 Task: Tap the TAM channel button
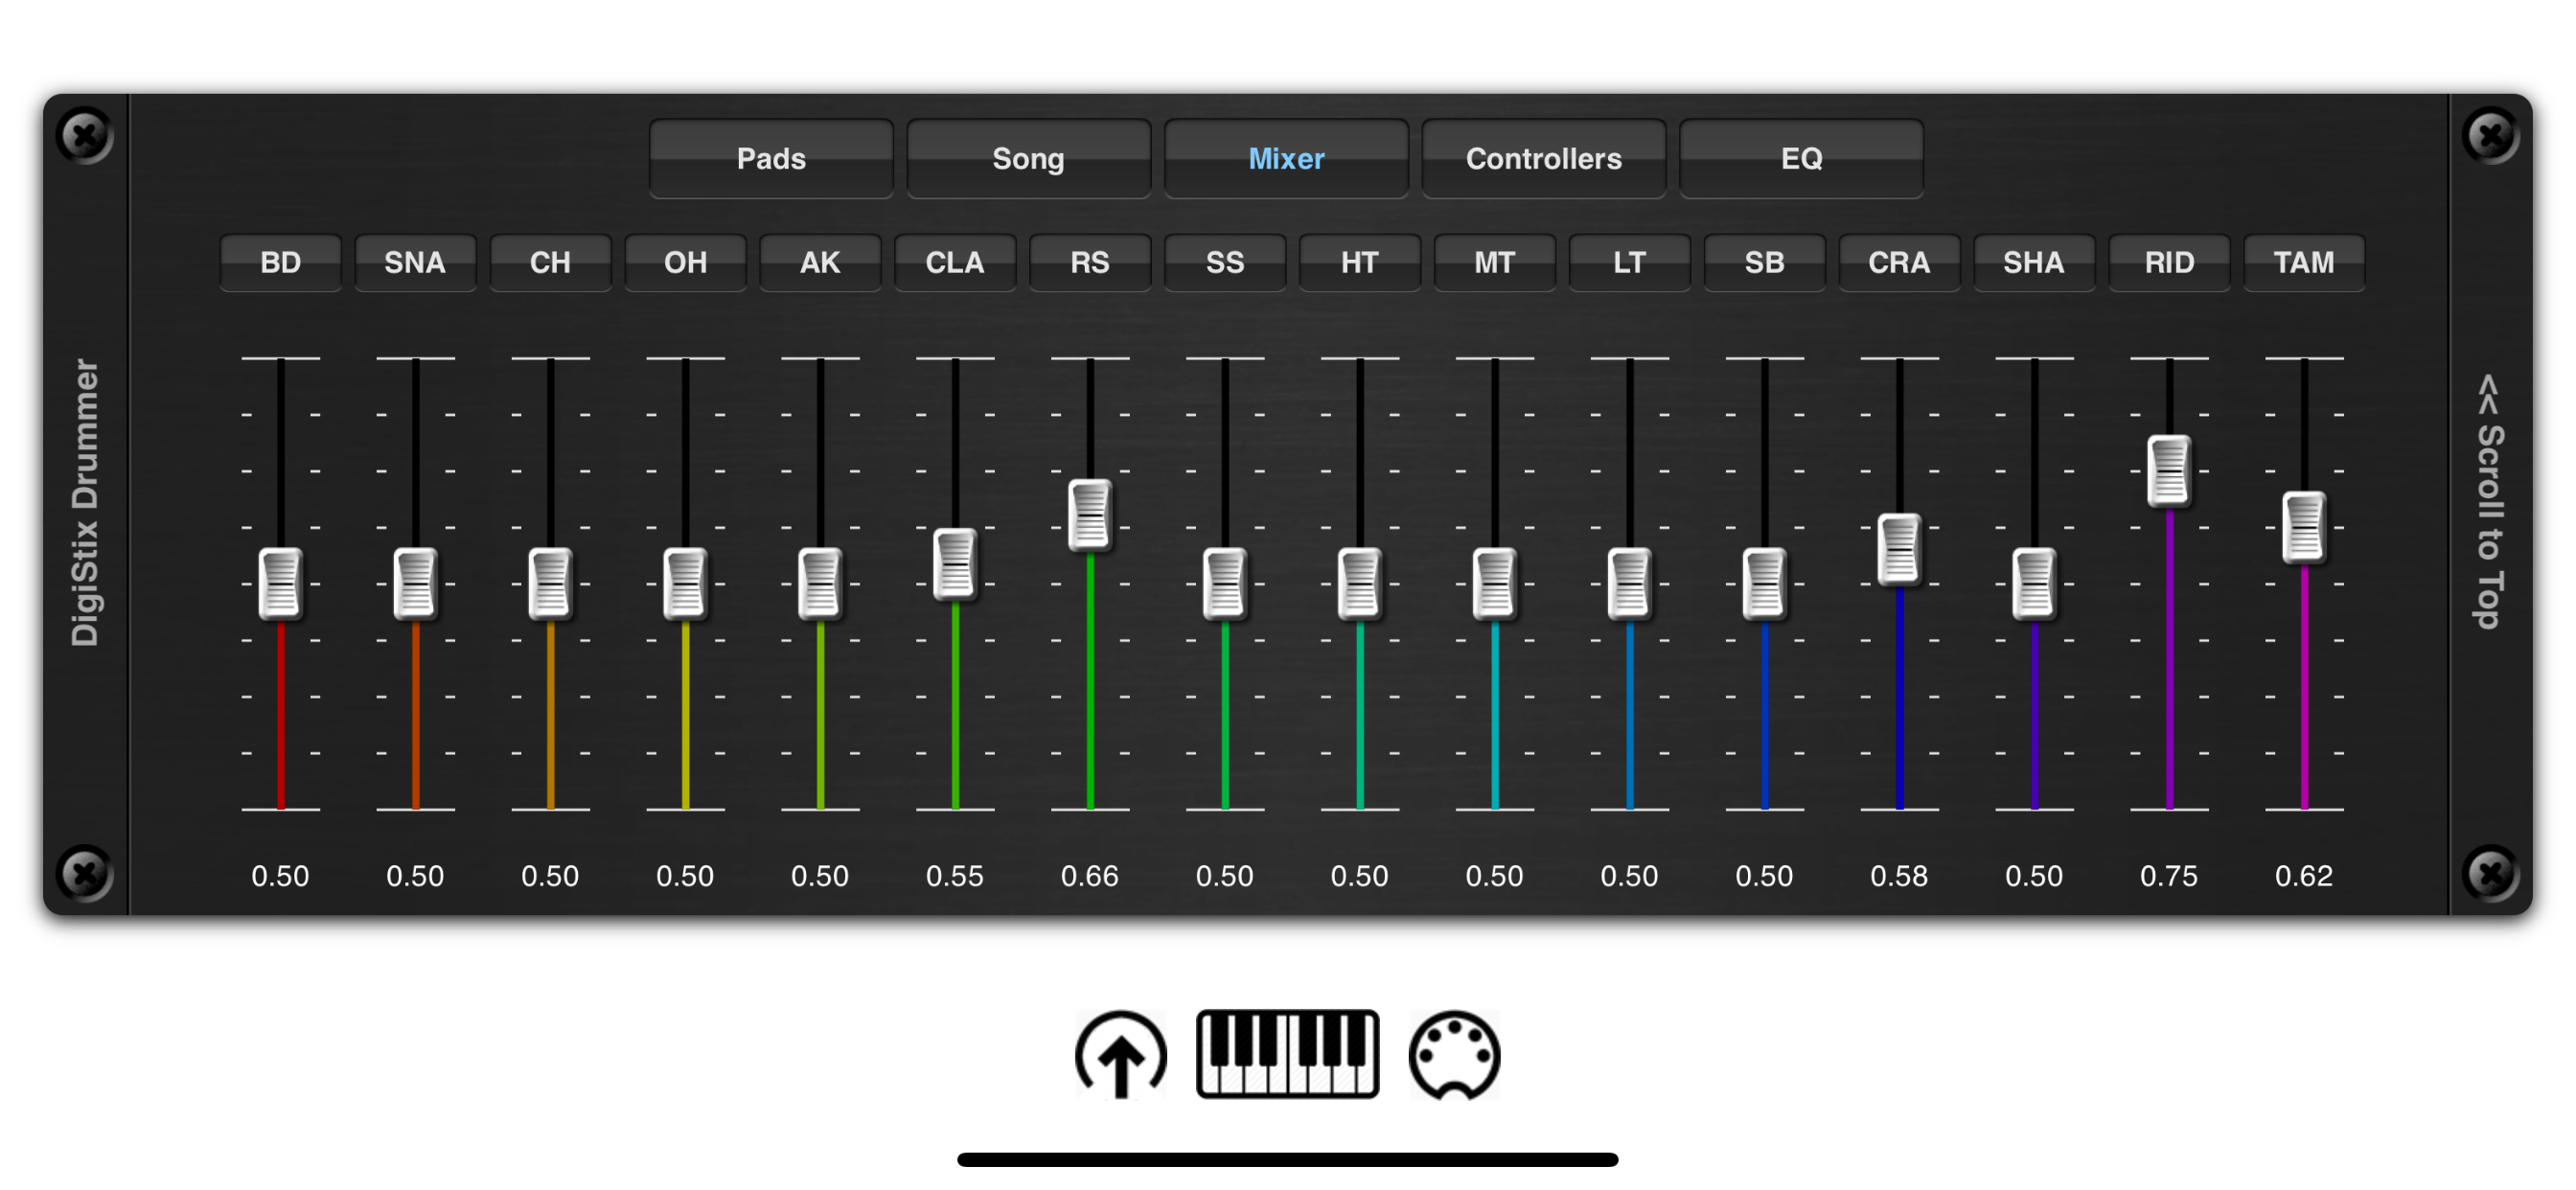click(x=2304, y=262)
